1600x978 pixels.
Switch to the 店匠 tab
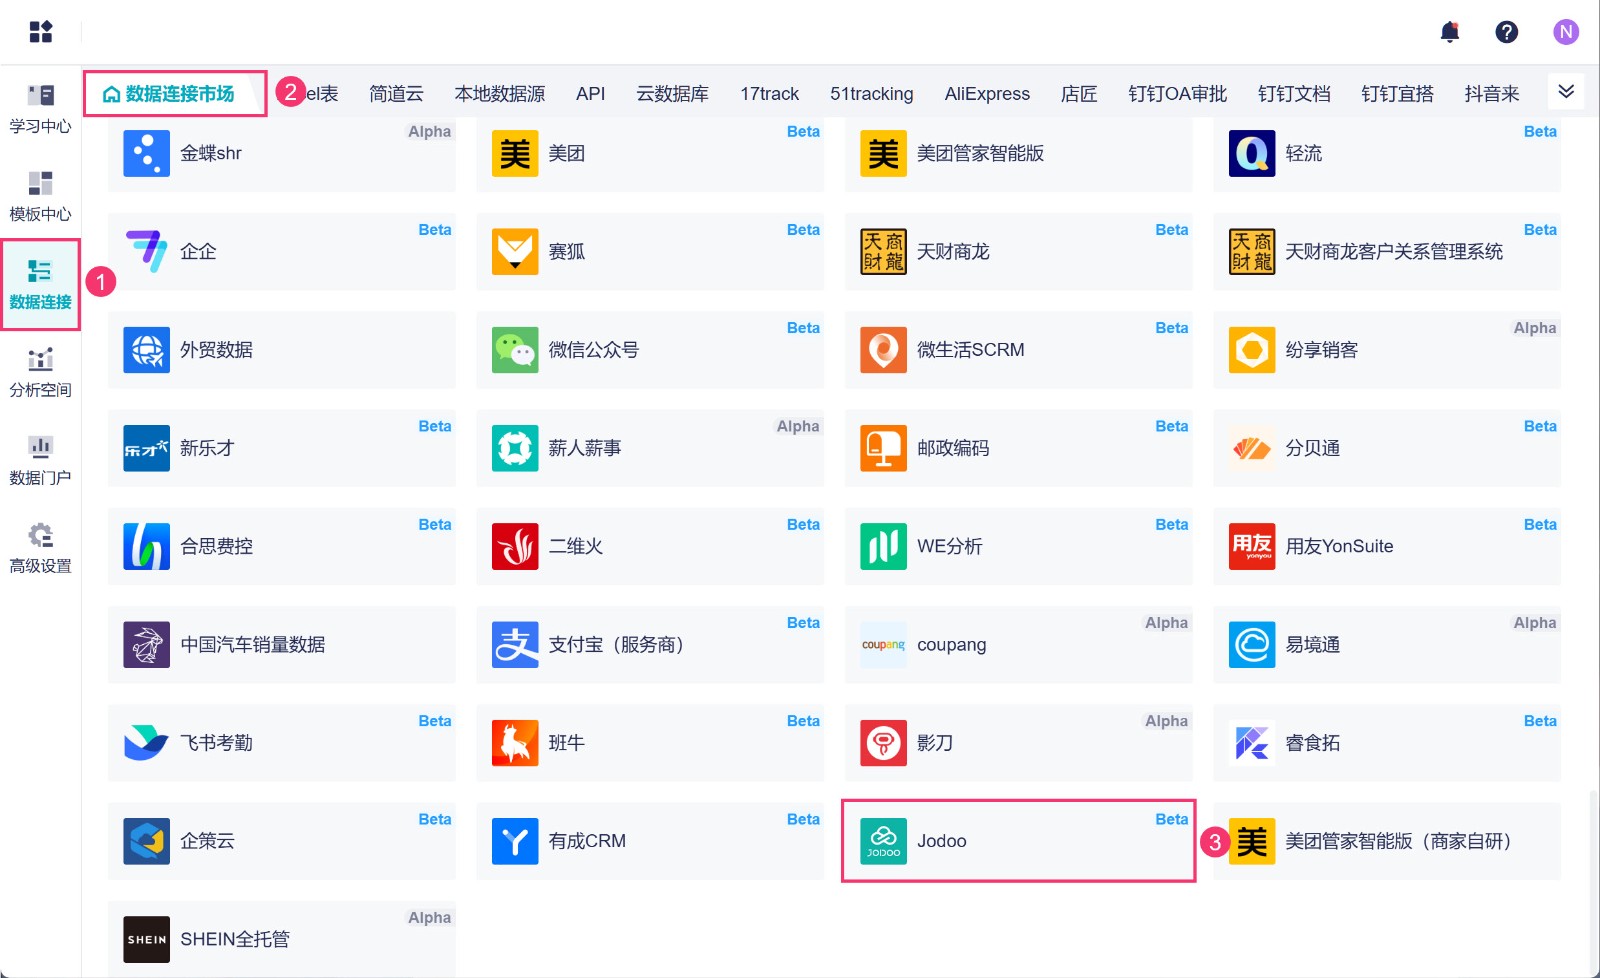1079,93
